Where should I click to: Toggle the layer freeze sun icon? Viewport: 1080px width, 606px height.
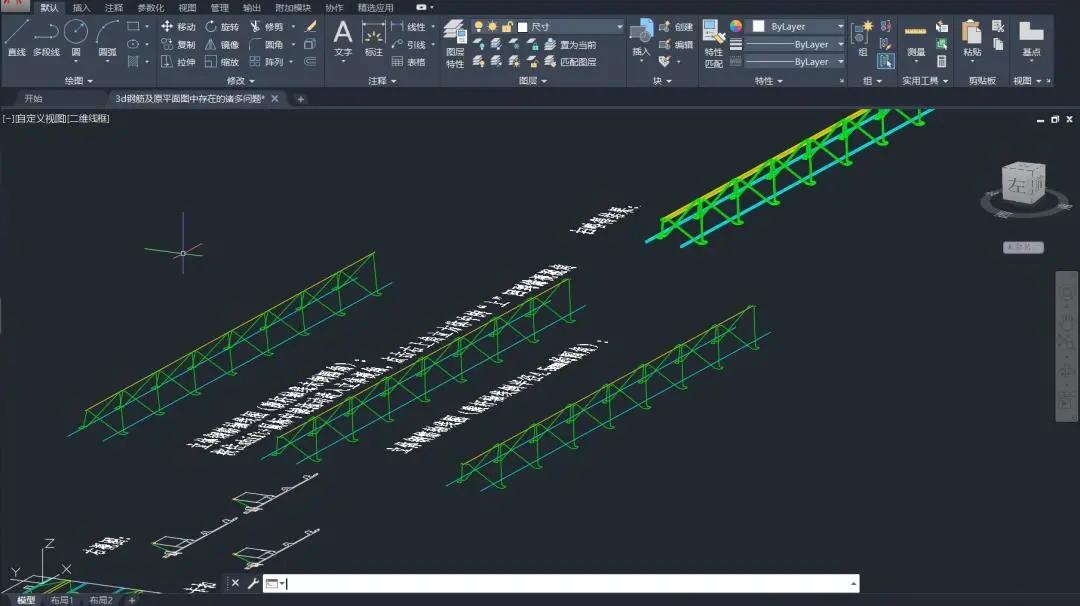(x=492, y=27)
